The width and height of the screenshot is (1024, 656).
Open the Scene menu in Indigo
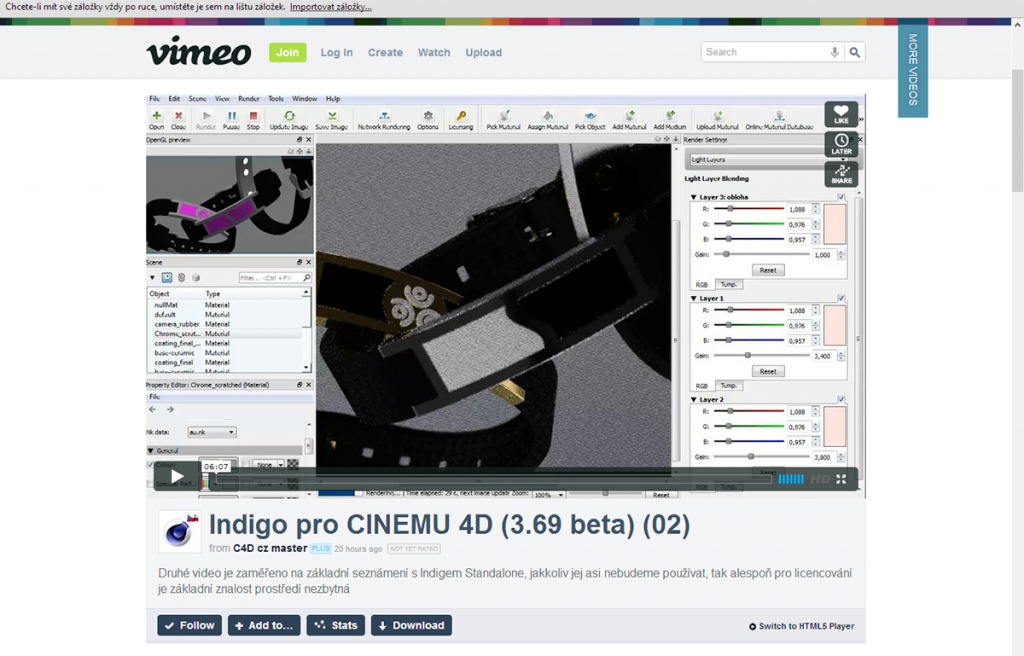(x=197, y=99)
